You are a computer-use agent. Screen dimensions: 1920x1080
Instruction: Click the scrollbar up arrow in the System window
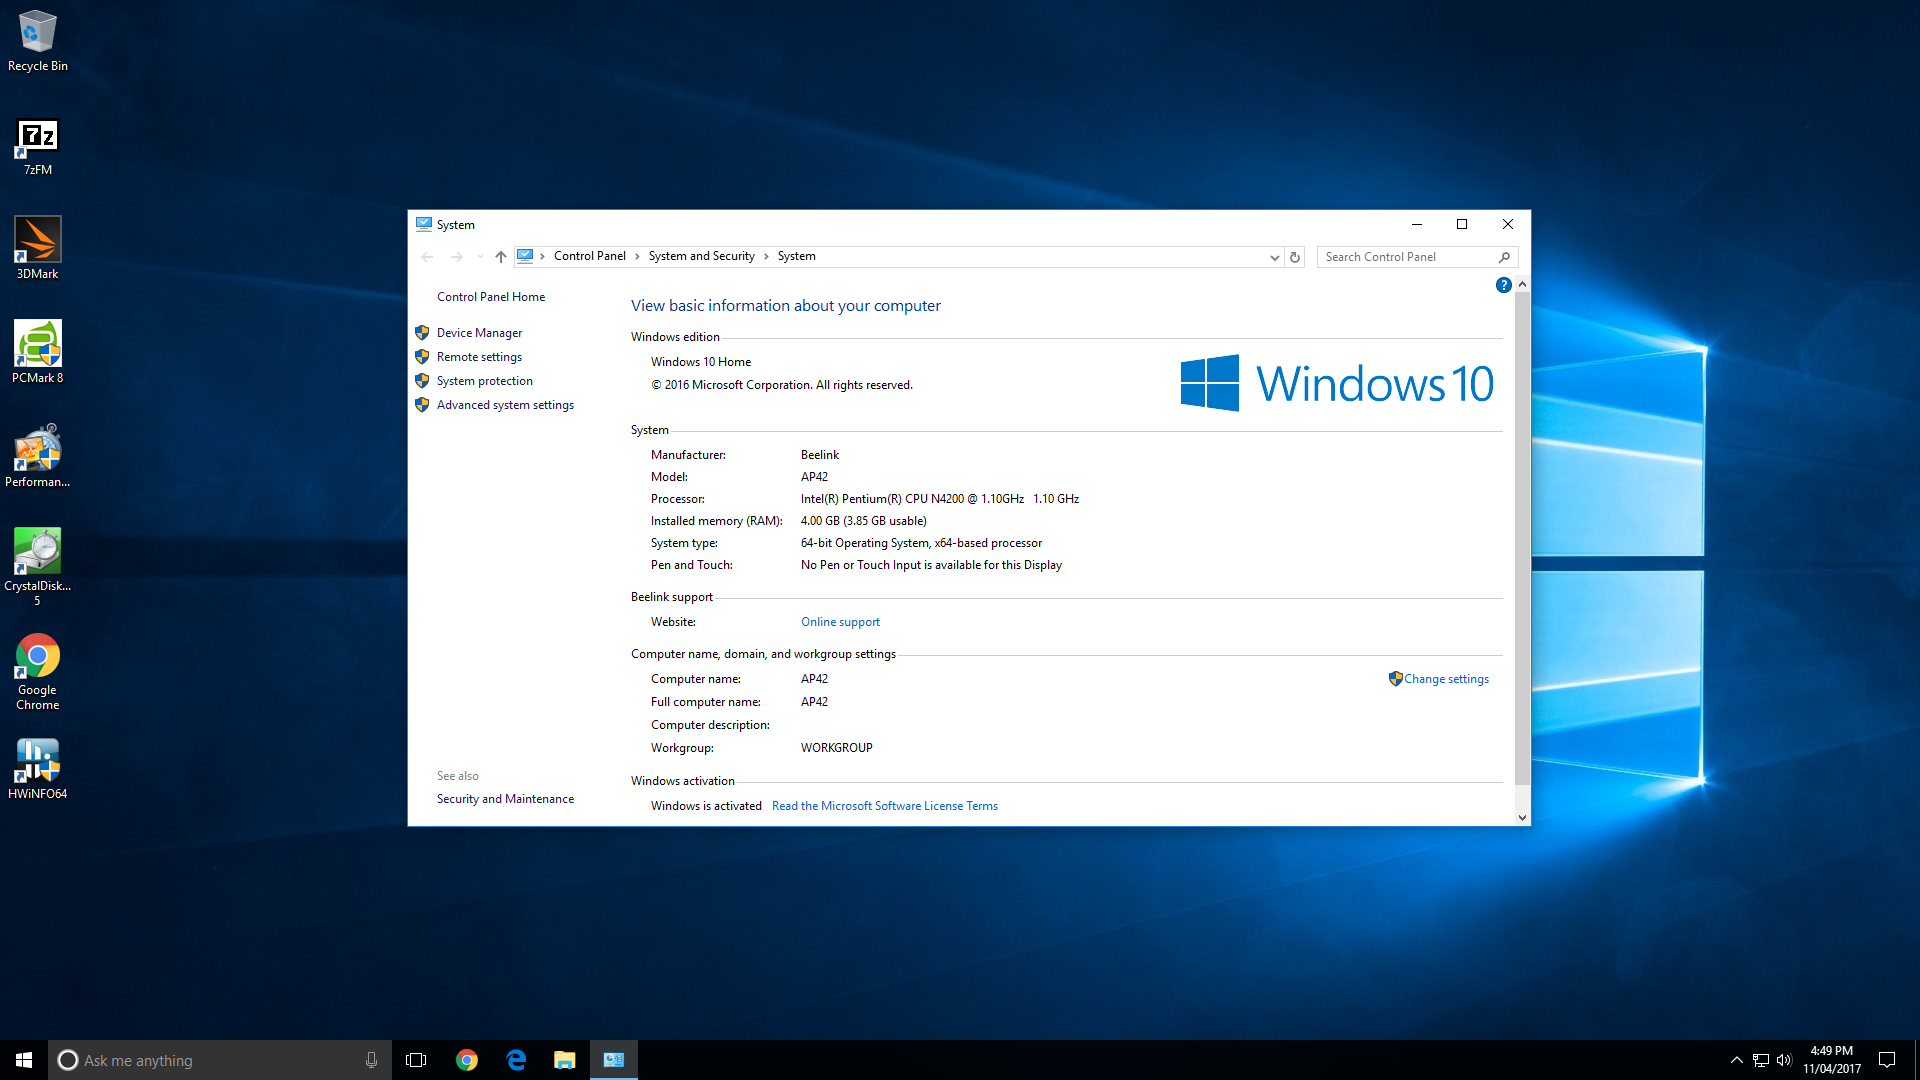click(x=1522, y=285)
